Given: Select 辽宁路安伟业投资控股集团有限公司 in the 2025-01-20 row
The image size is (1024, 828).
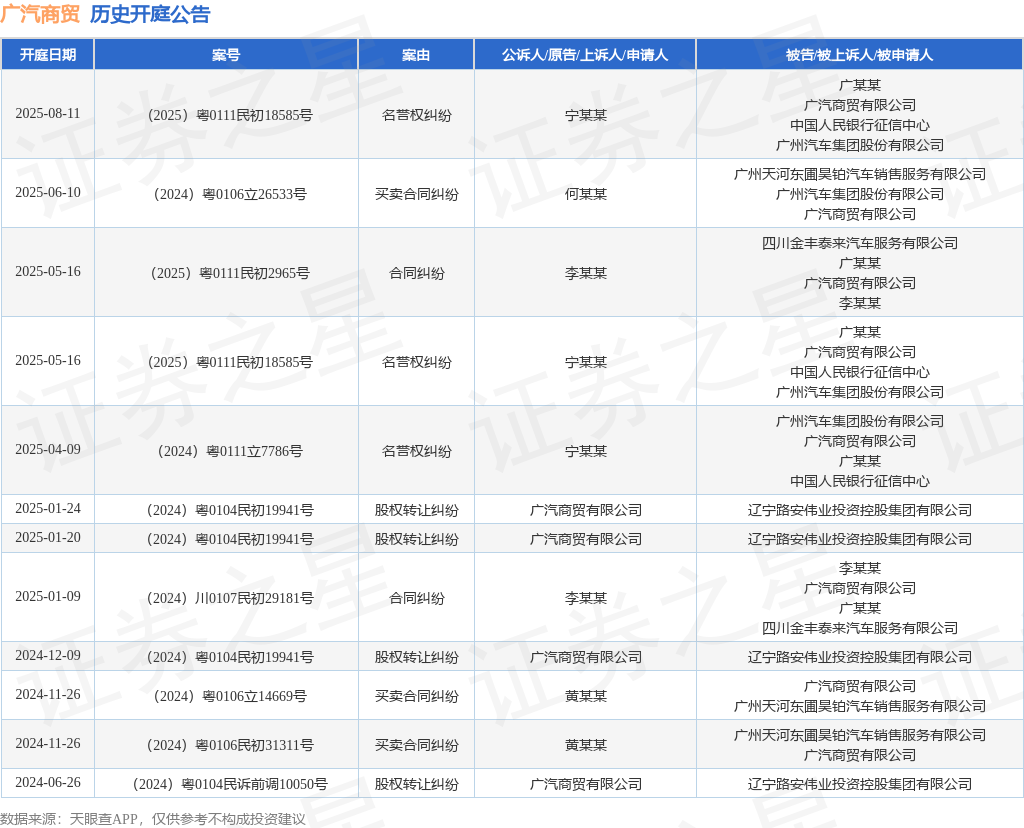Looking at the screenshot, I should click(859, 539).
